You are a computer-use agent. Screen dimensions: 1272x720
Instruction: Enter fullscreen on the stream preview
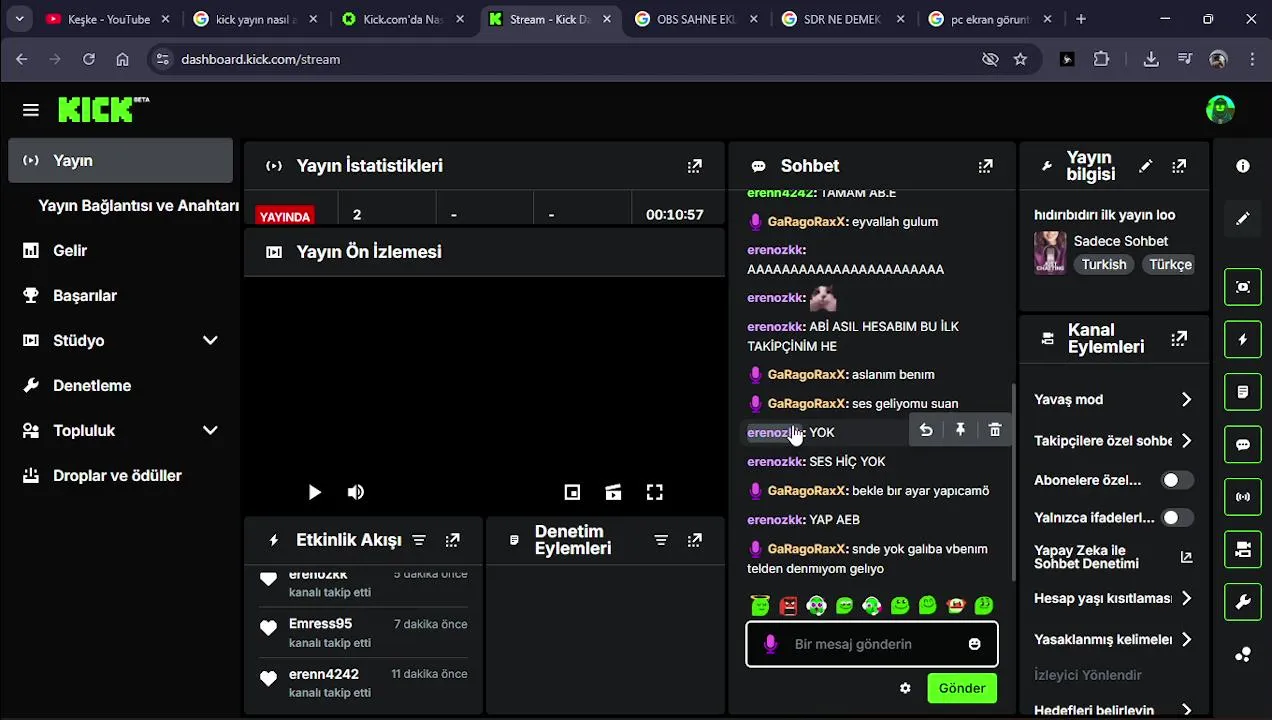coord(654,492)
